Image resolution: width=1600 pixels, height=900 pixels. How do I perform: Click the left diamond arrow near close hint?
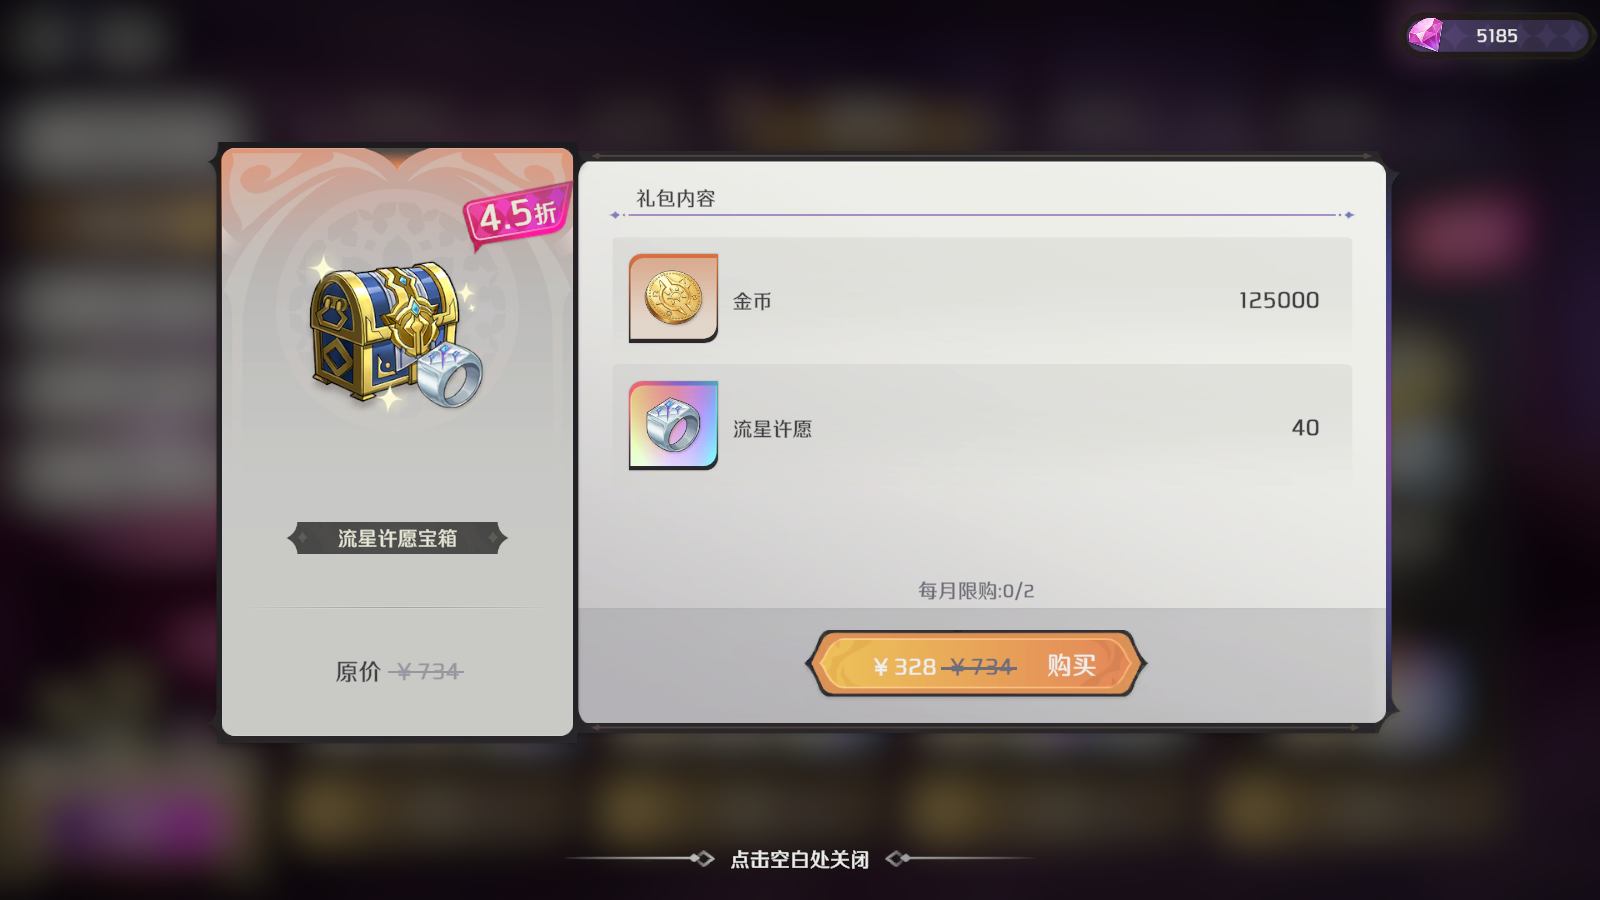point(703,859)
